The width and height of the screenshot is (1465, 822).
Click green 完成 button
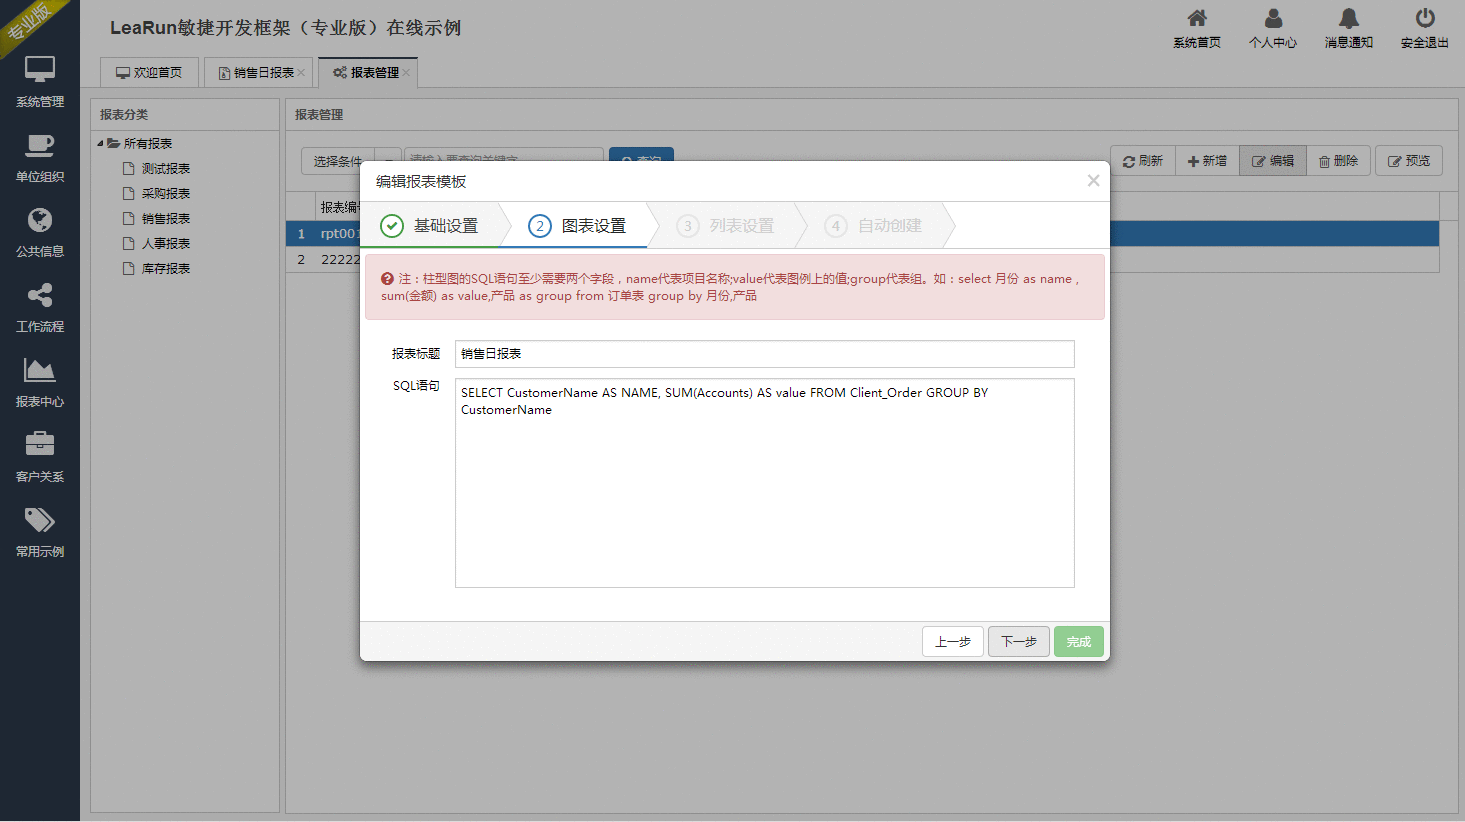(1079, 642)
